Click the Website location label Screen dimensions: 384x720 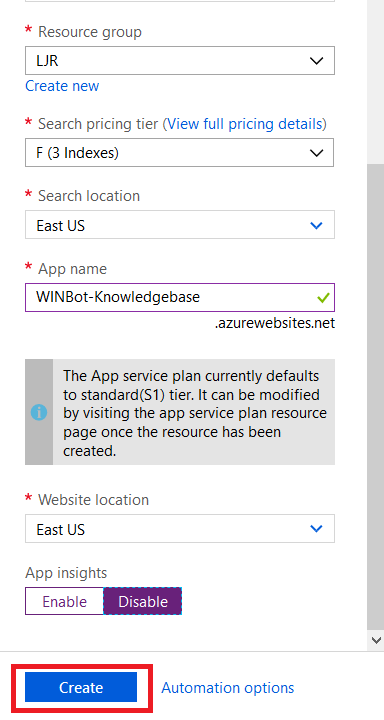click(93, 499)
